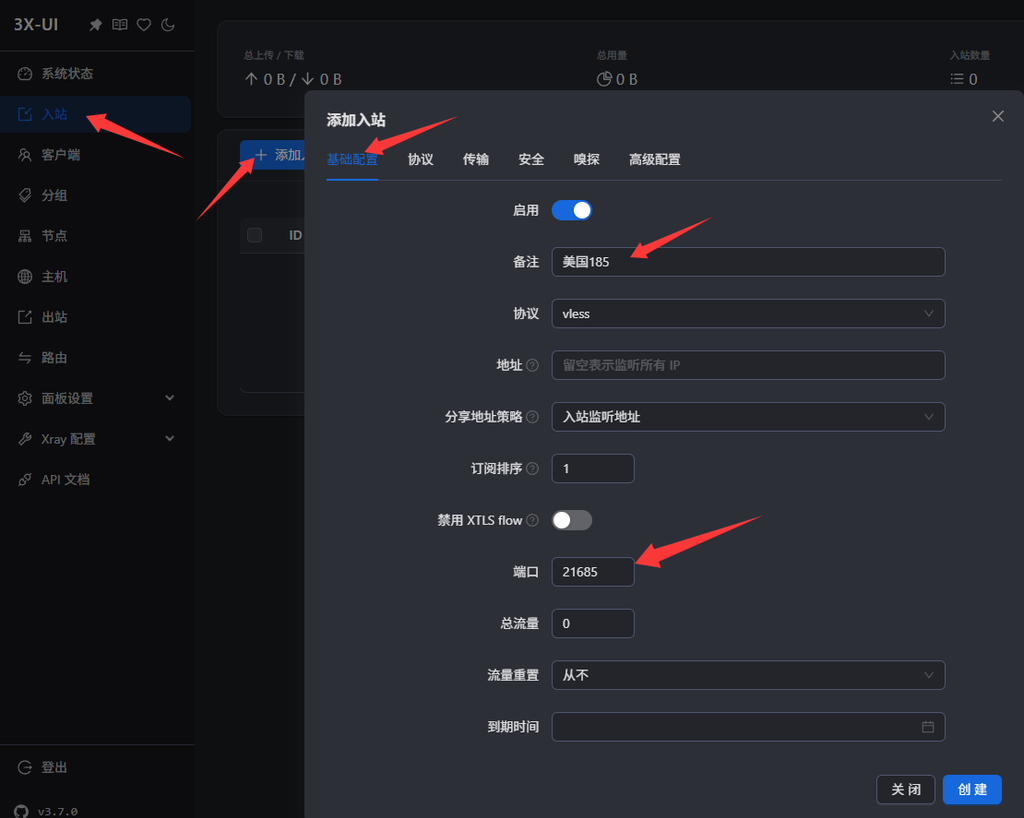Open 出站 menu item
1024x818 pixels.
point(95,317)
